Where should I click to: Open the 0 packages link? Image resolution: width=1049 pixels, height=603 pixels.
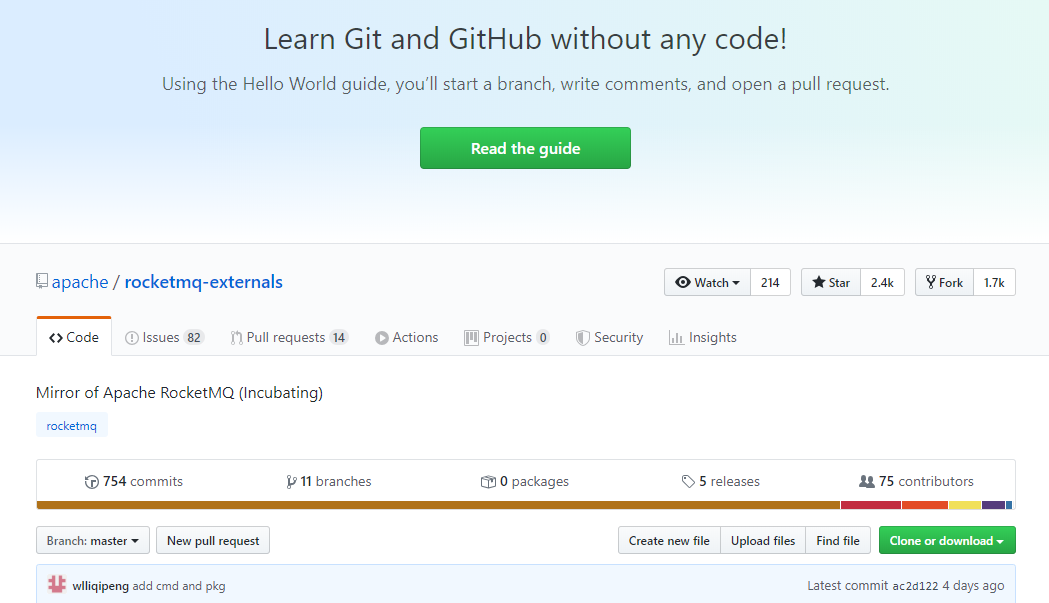pos(524,481)
